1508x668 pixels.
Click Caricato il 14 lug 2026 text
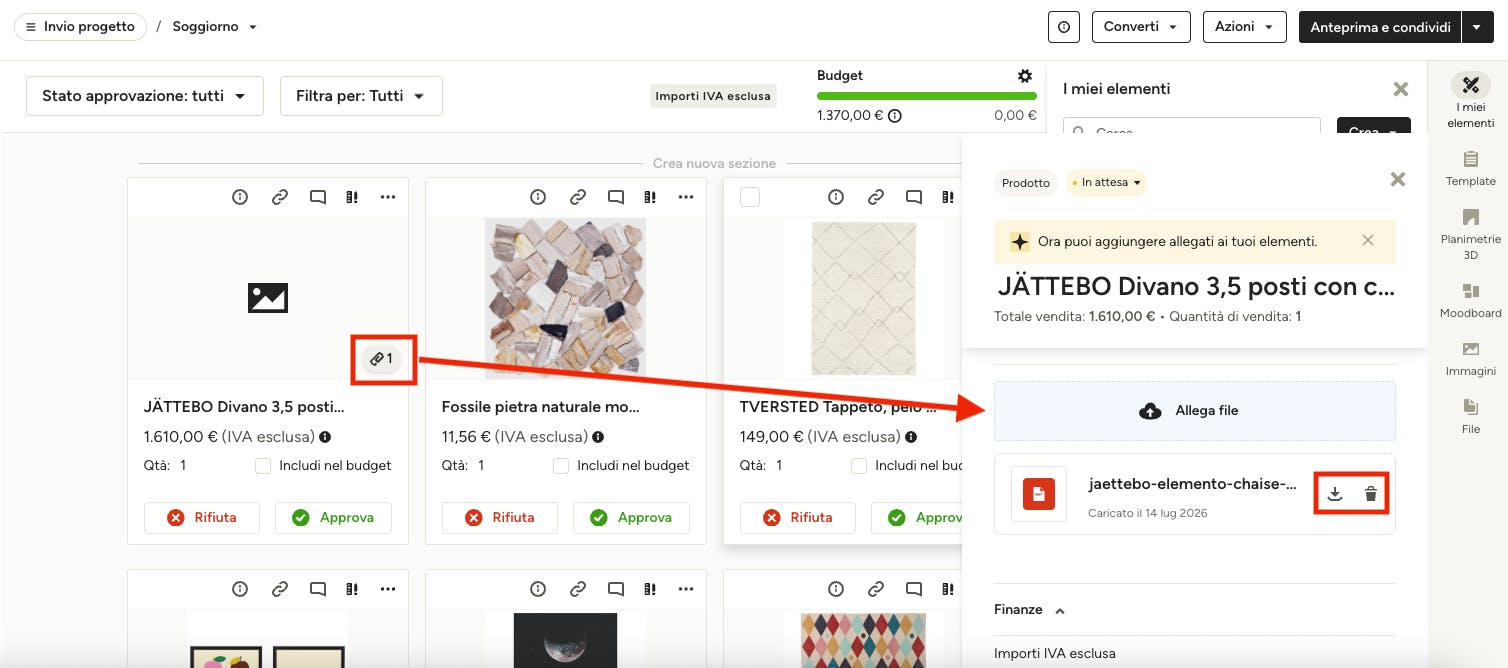(1147, 513)
